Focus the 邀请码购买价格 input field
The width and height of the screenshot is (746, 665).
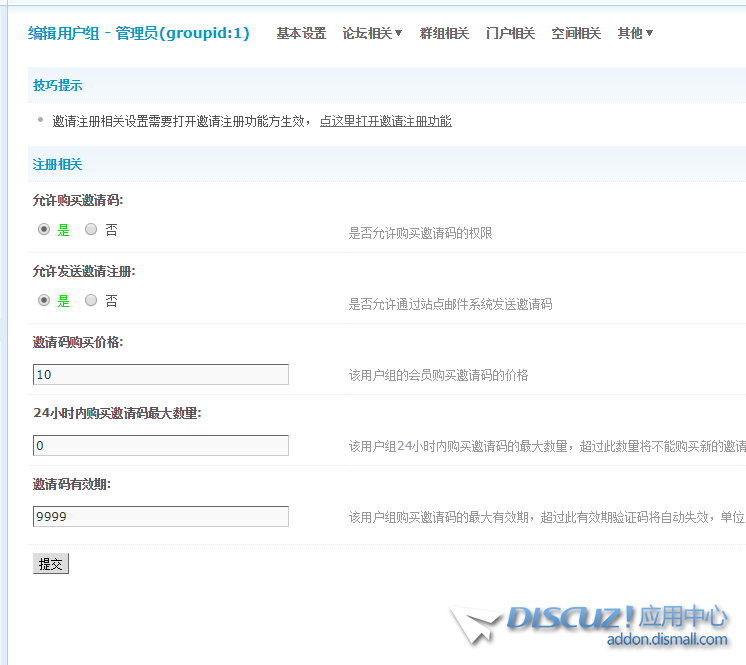[x=161, y=375]
